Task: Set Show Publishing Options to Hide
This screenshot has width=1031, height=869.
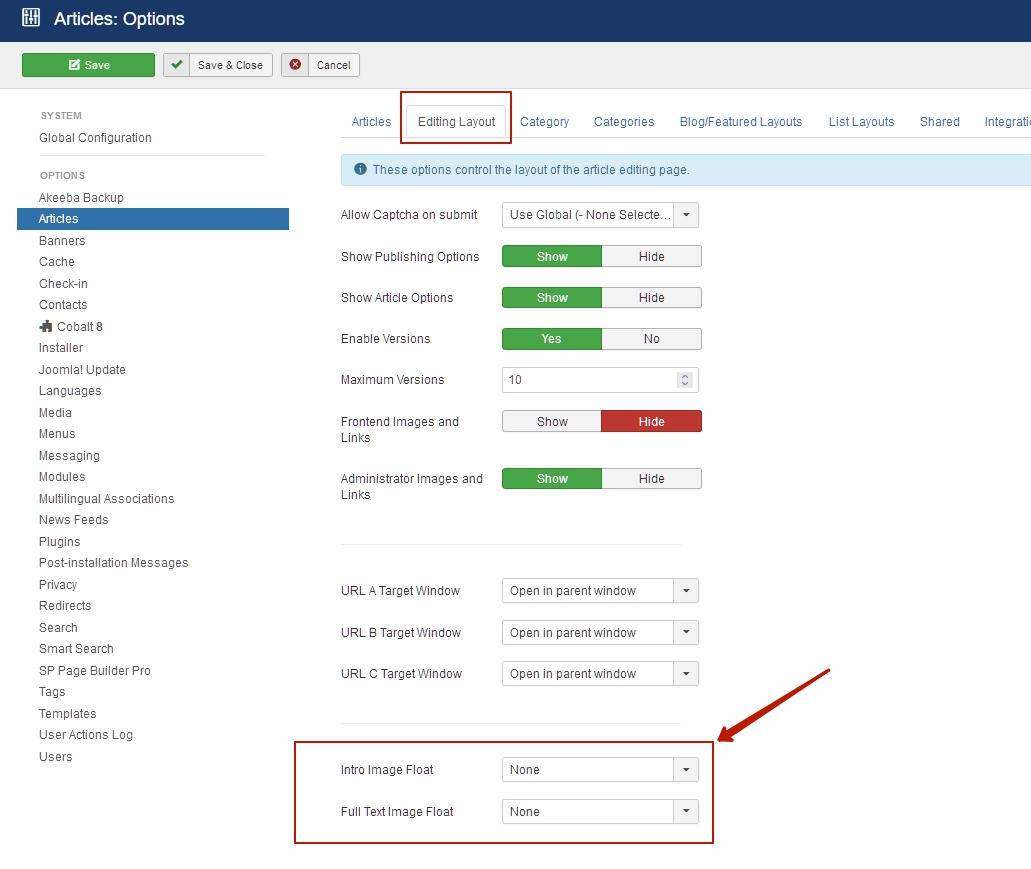Action: coord(651,257)
